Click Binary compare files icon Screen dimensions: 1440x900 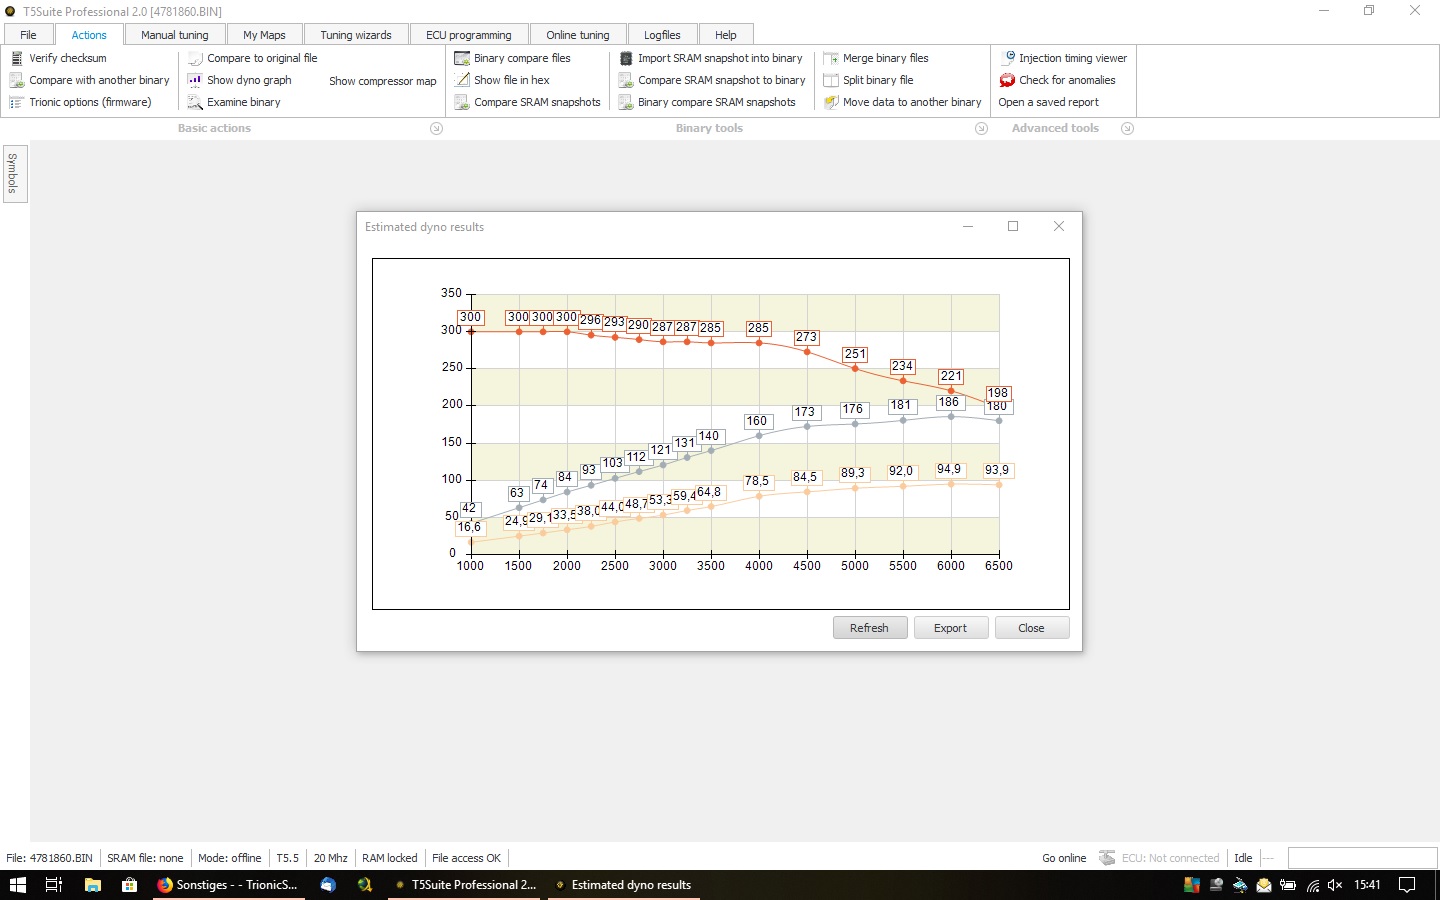pos(462,58)
